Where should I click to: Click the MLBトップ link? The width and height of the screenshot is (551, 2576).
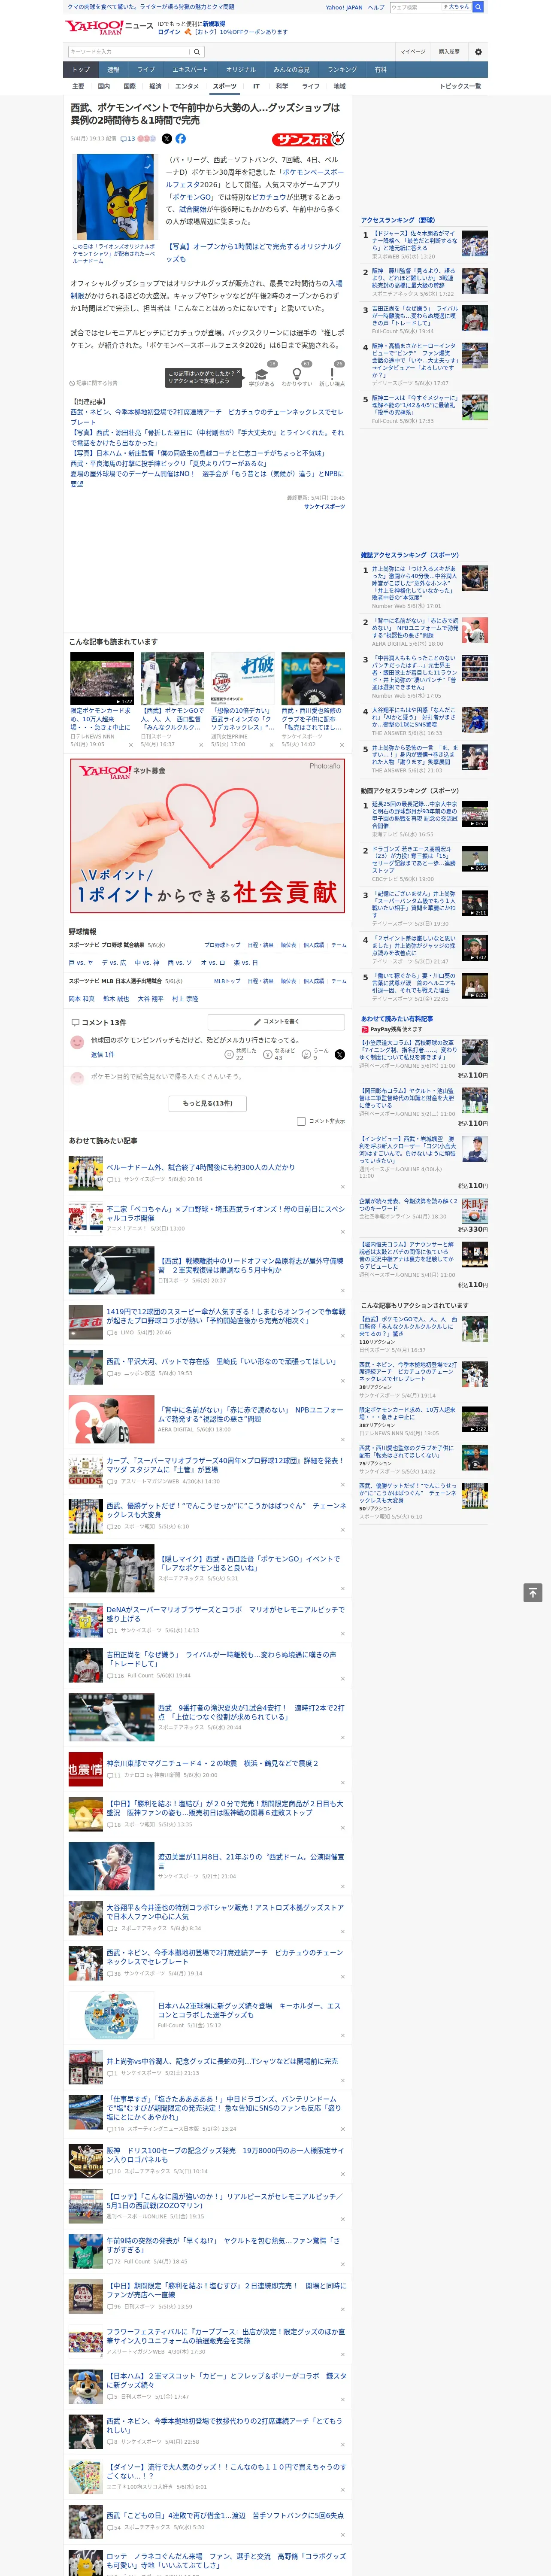[x=227, y=981]
